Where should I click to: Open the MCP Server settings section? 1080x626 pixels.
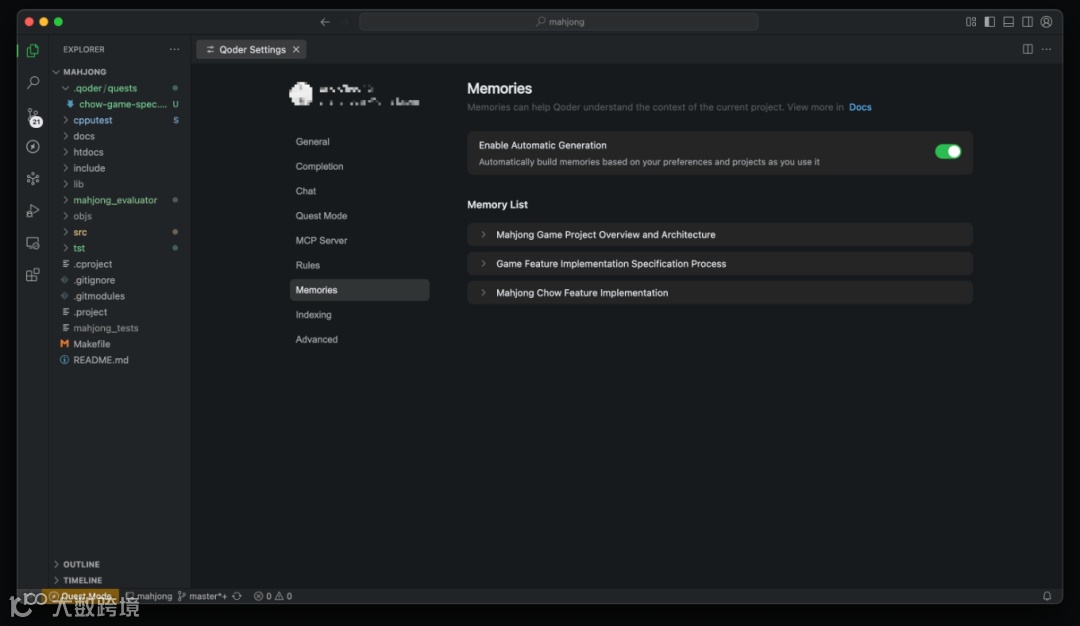[x=321, y=241]
